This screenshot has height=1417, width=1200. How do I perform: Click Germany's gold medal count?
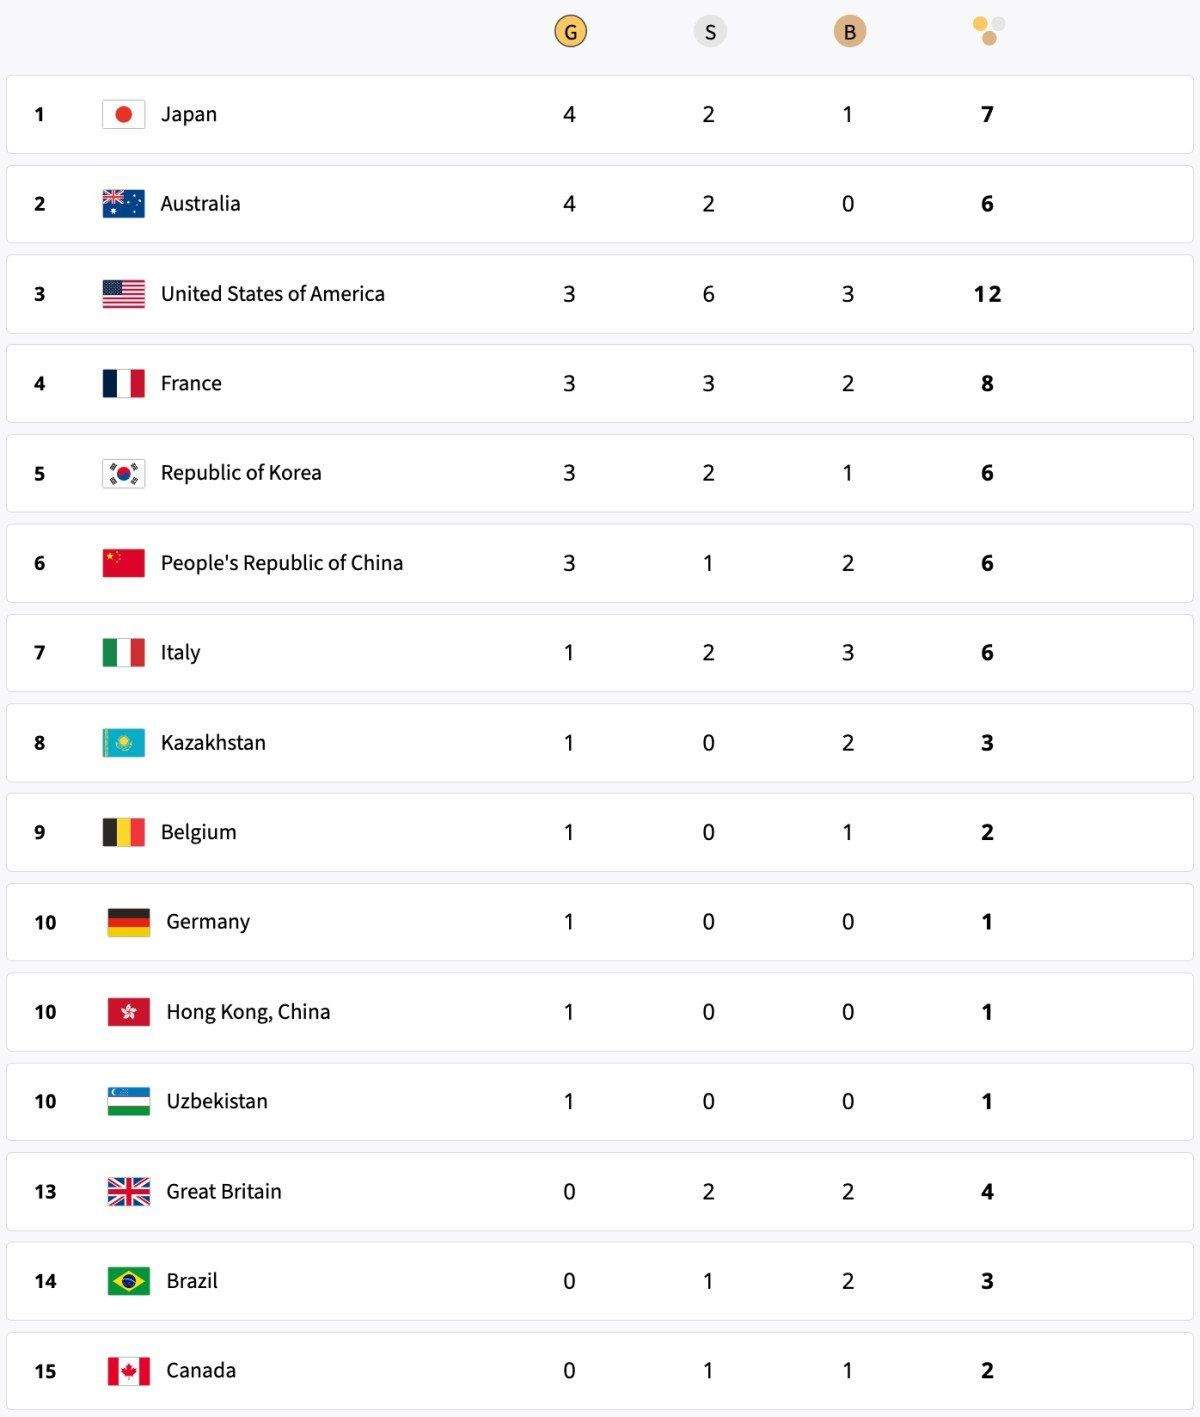coord(569,922)
